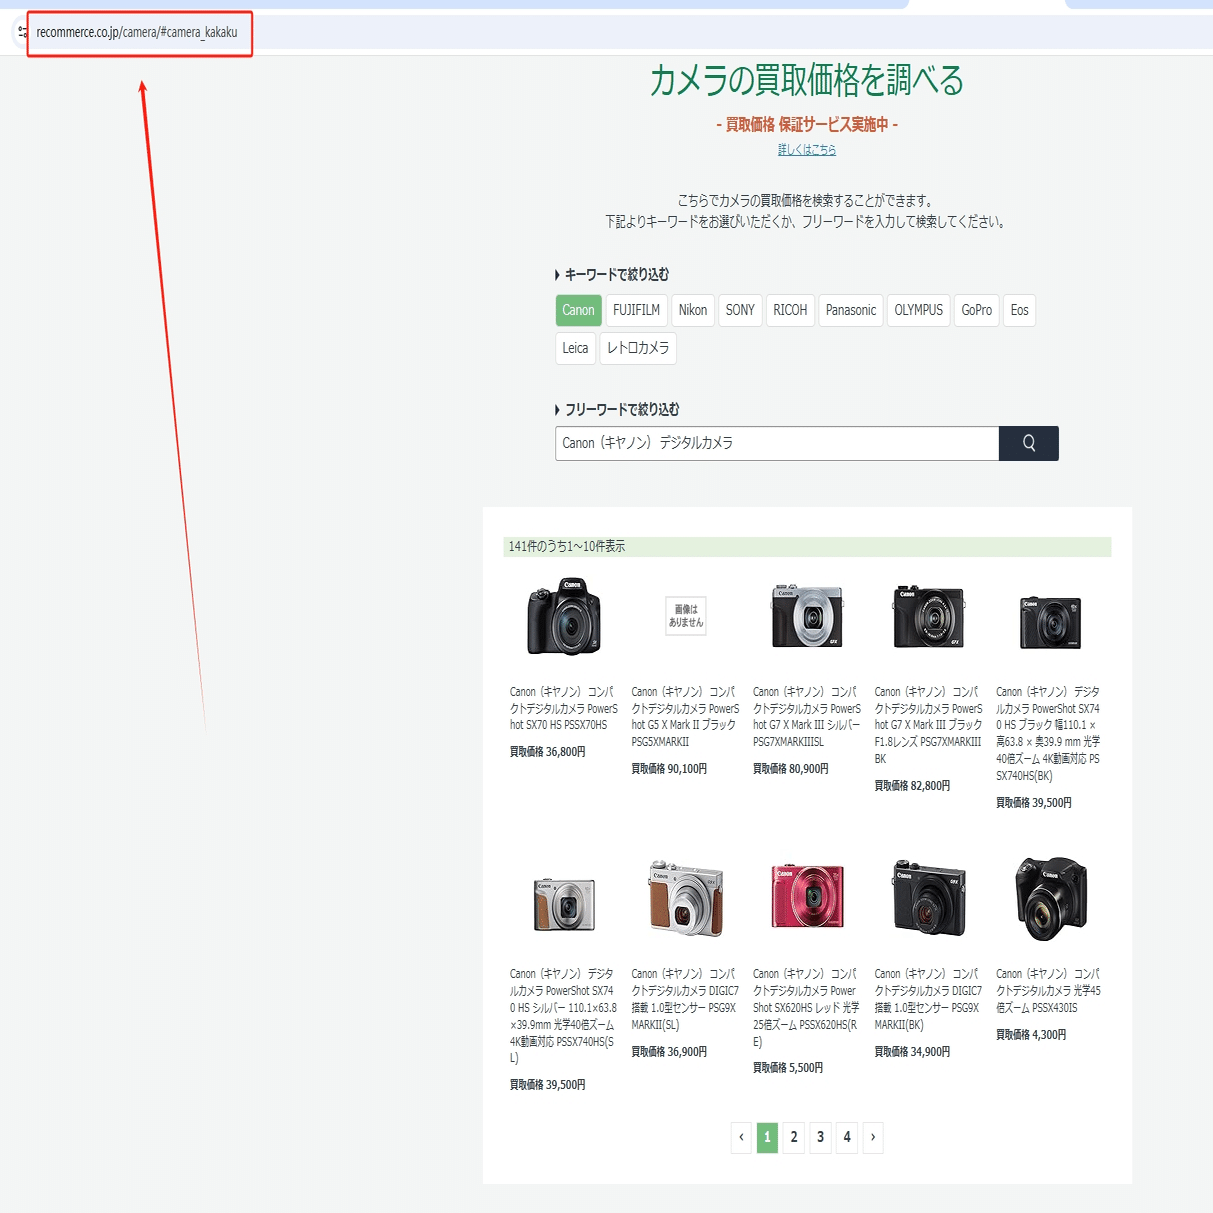The height and width of the screenshot is (1213, 1213).
Task: Open PowerShot SX740 HS silver camera thumbnail
Action: (565, 904)
